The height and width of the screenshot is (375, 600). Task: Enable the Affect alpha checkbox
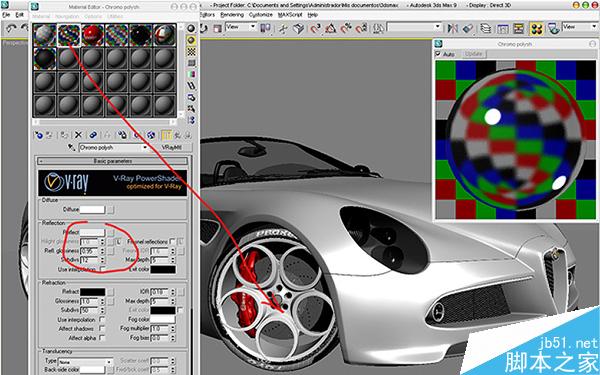102,338
